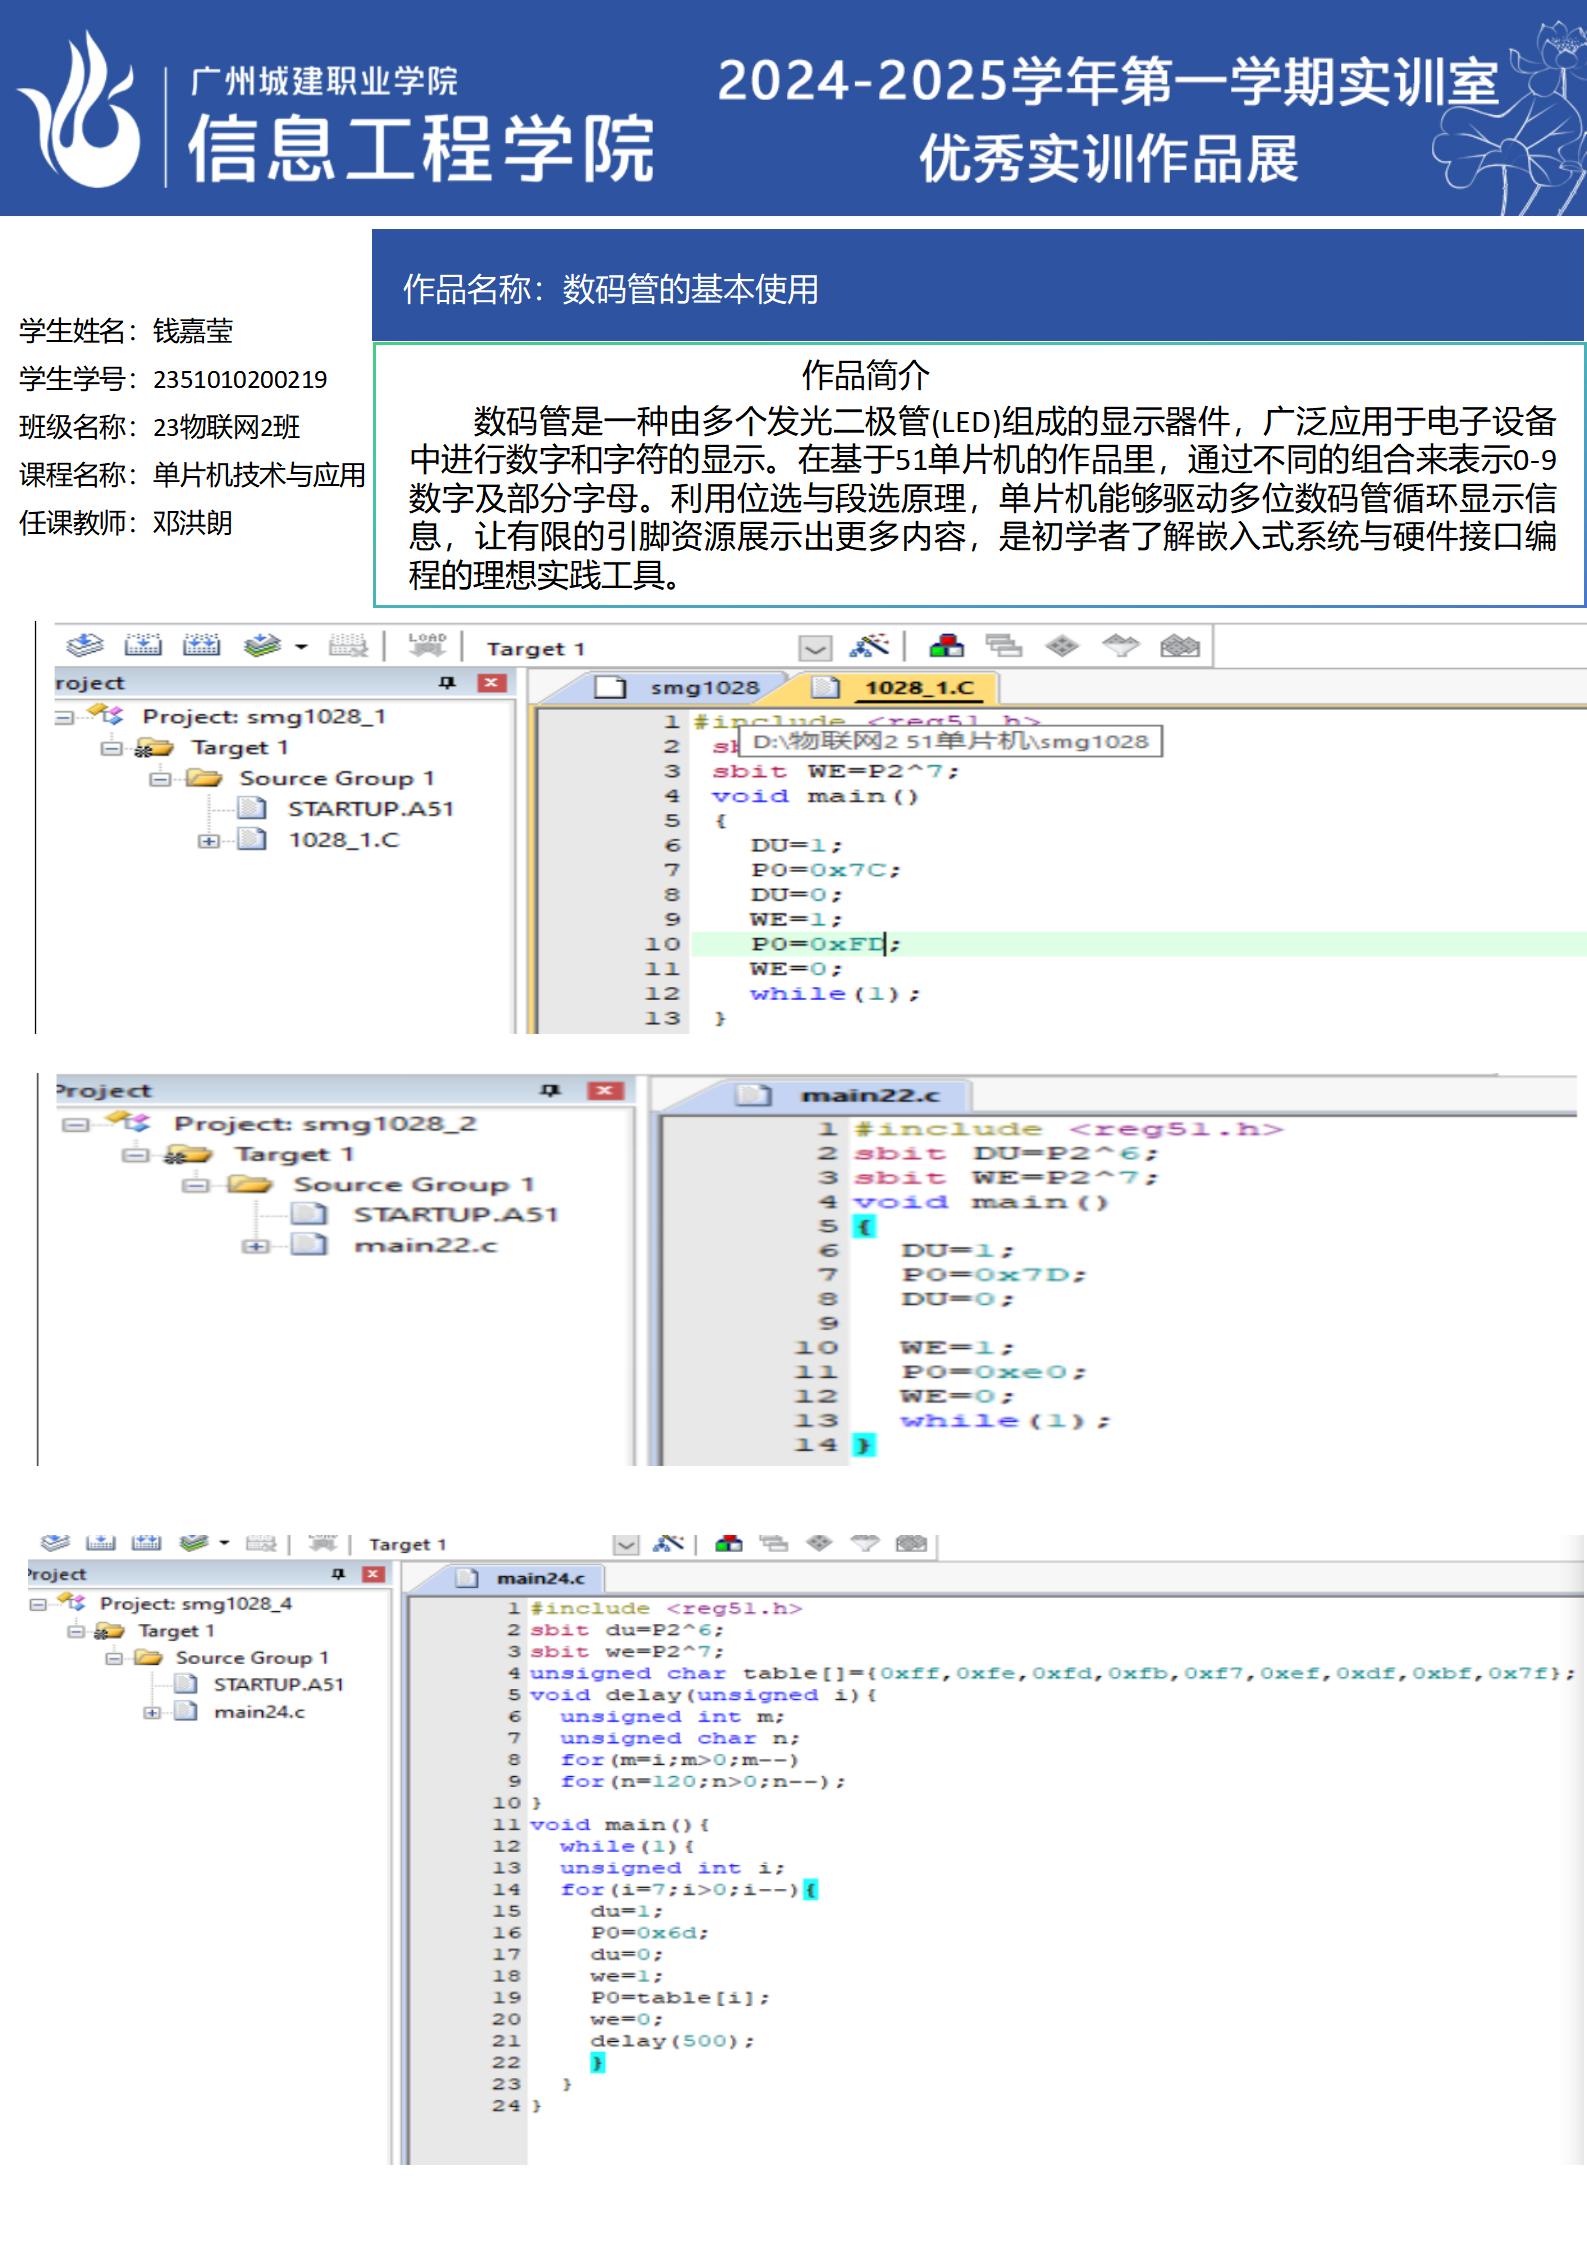Select the main22.c editor tab
Screen dimensions: 1587x2244
pos(869,1096)
